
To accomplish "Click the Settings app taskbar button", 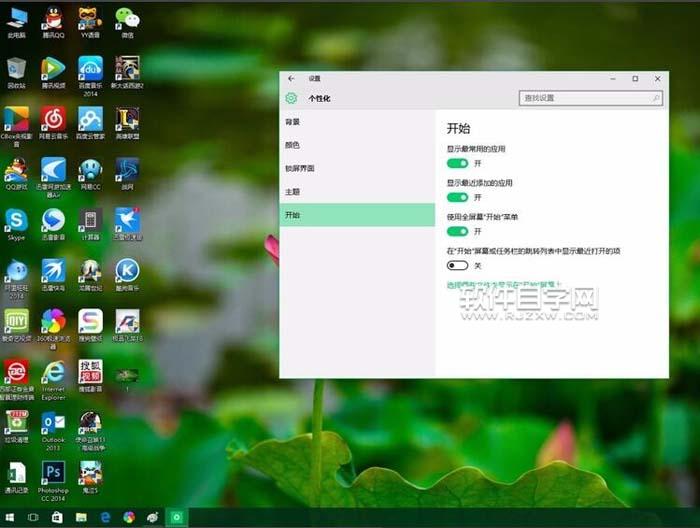I will tap(177, 517).
